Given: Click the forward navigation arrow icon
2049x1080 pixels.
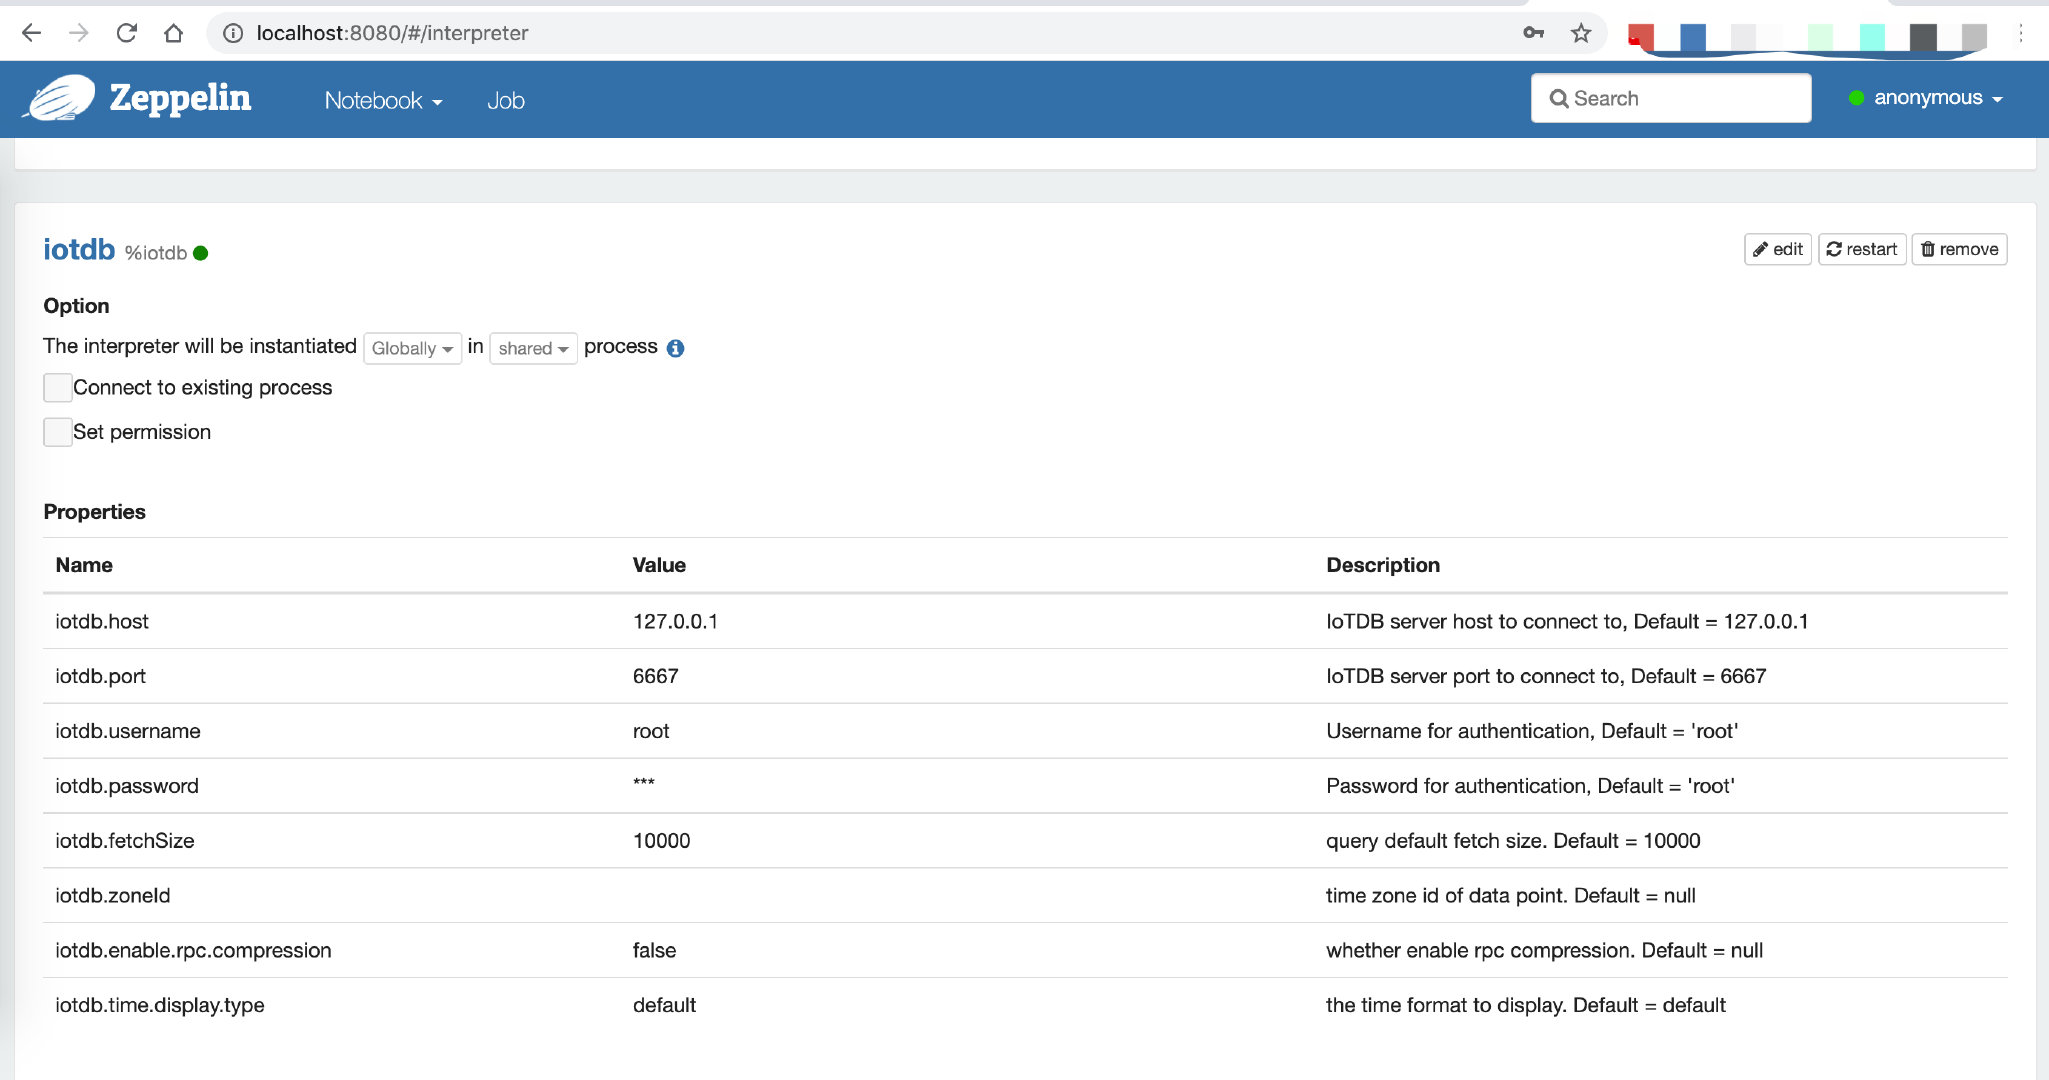Looking at the screenshot, I should coord(76,31).
